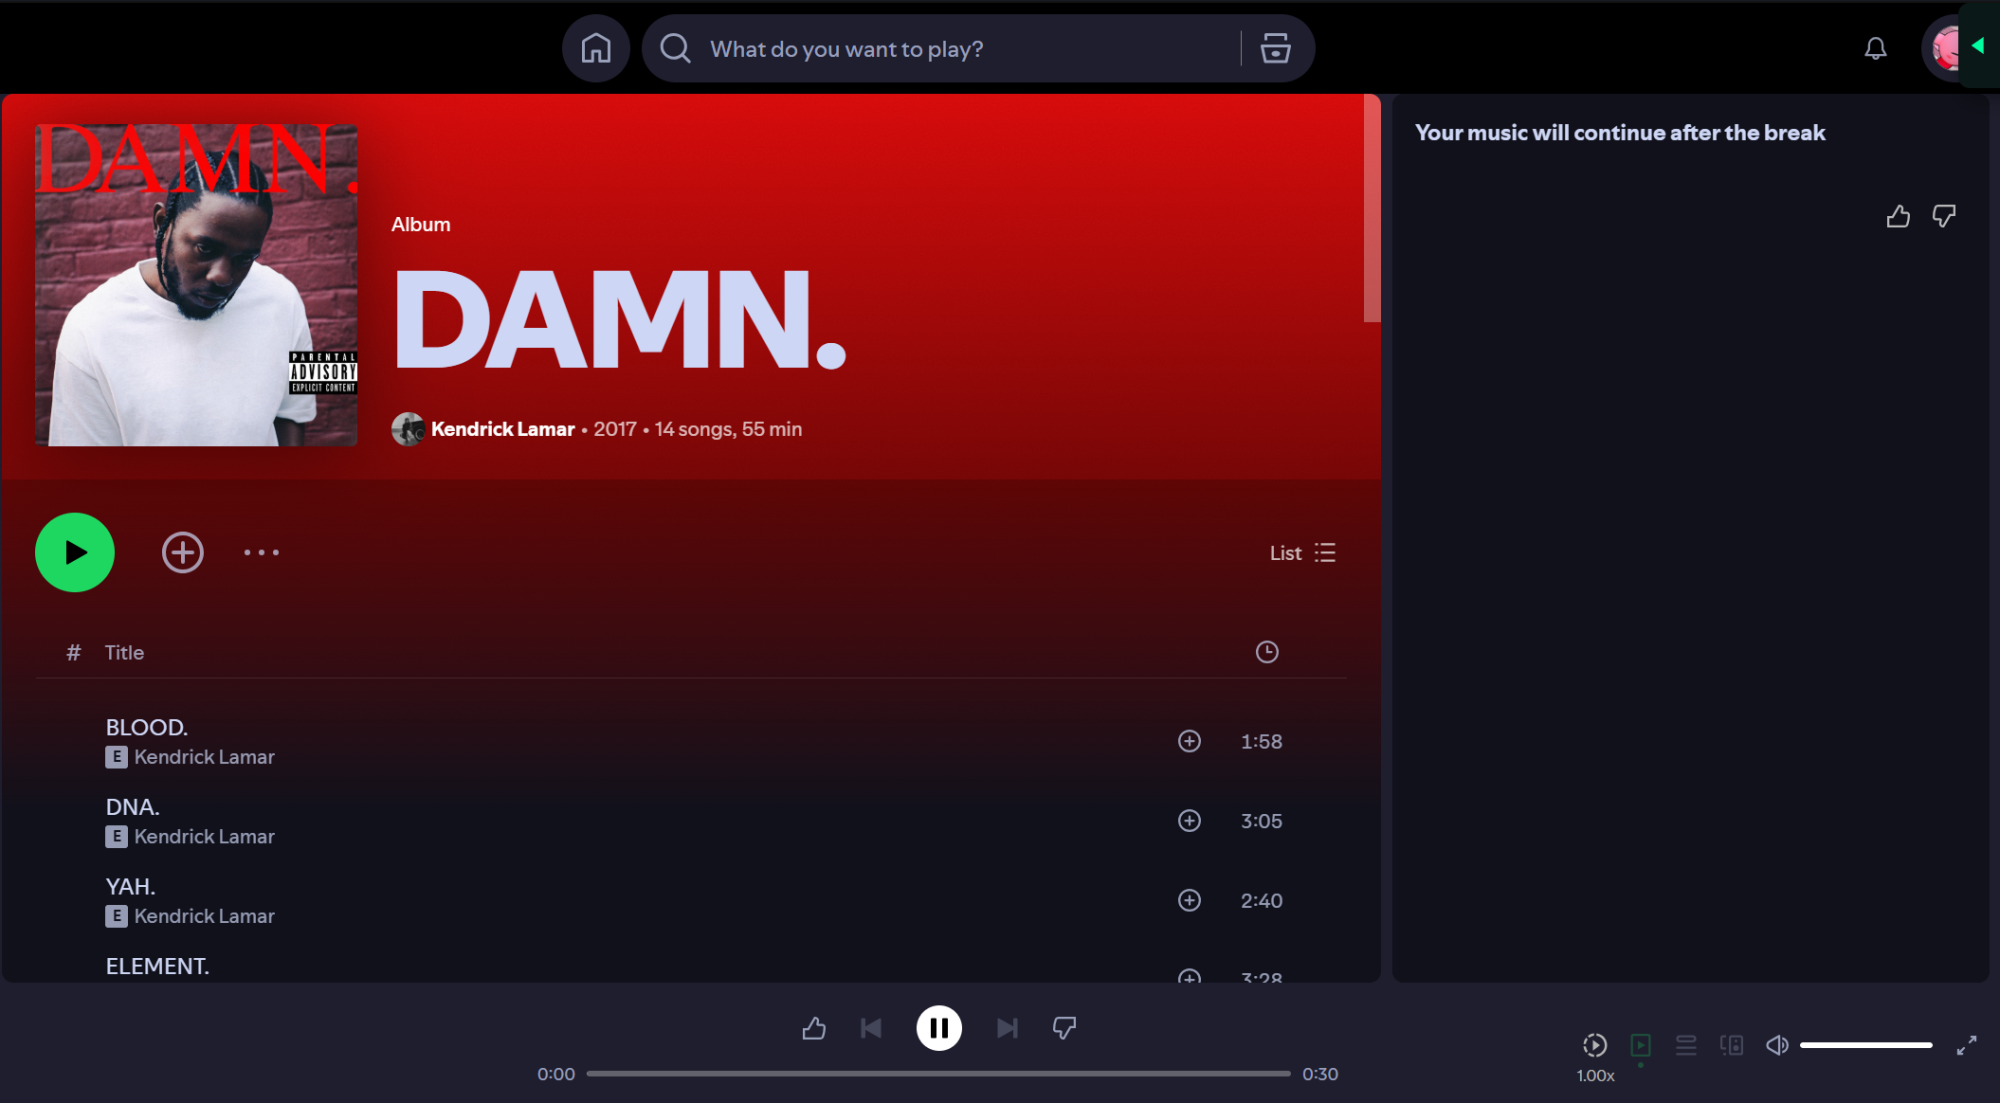Viewport: 2000px width, 1103px height.
Task: Open more options for the DAMN. album
Action: [260, 552]
